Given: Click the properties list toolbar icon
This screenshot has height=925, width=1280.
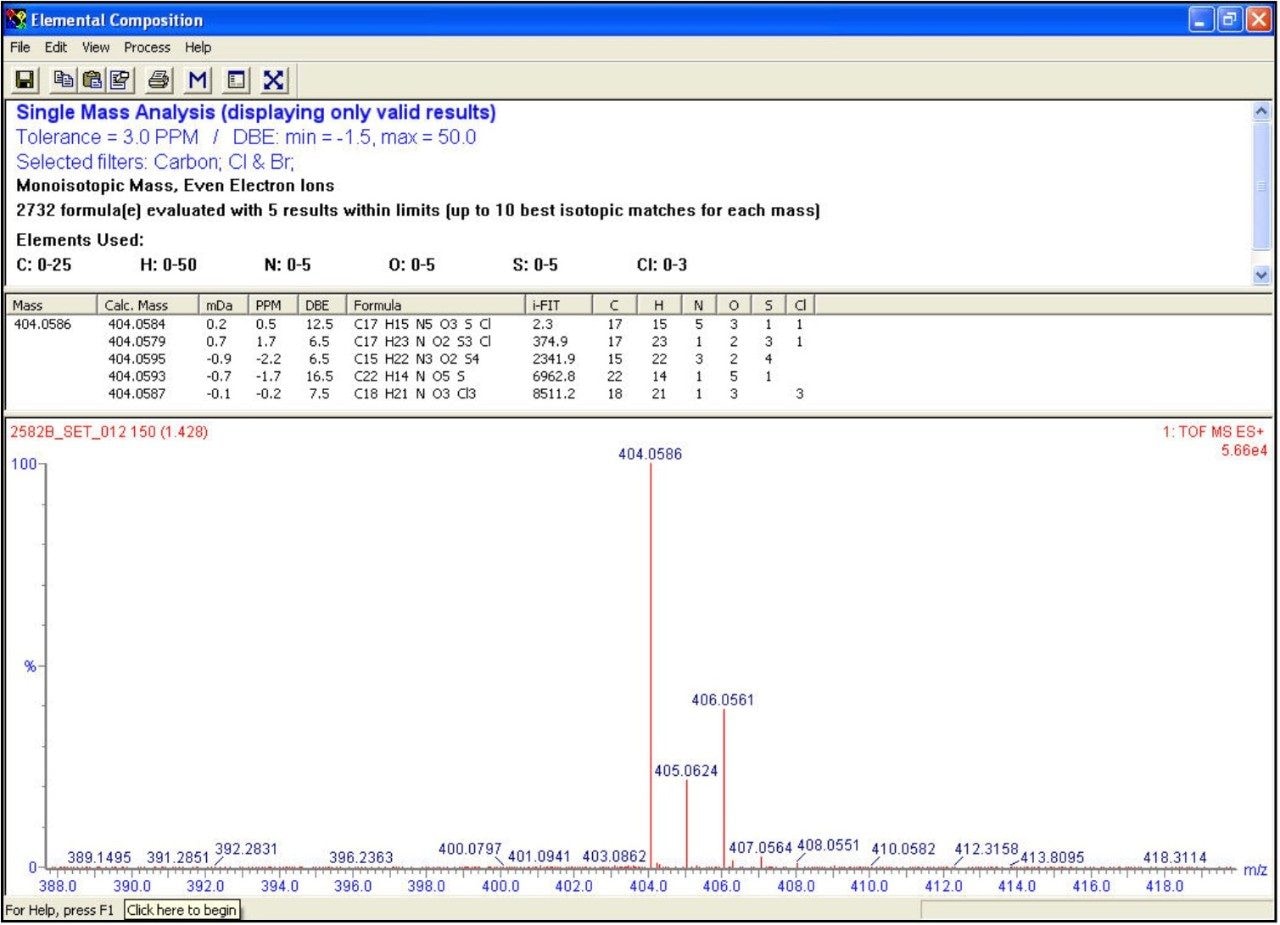Looking at the screenshot, I should click(119, 79).
